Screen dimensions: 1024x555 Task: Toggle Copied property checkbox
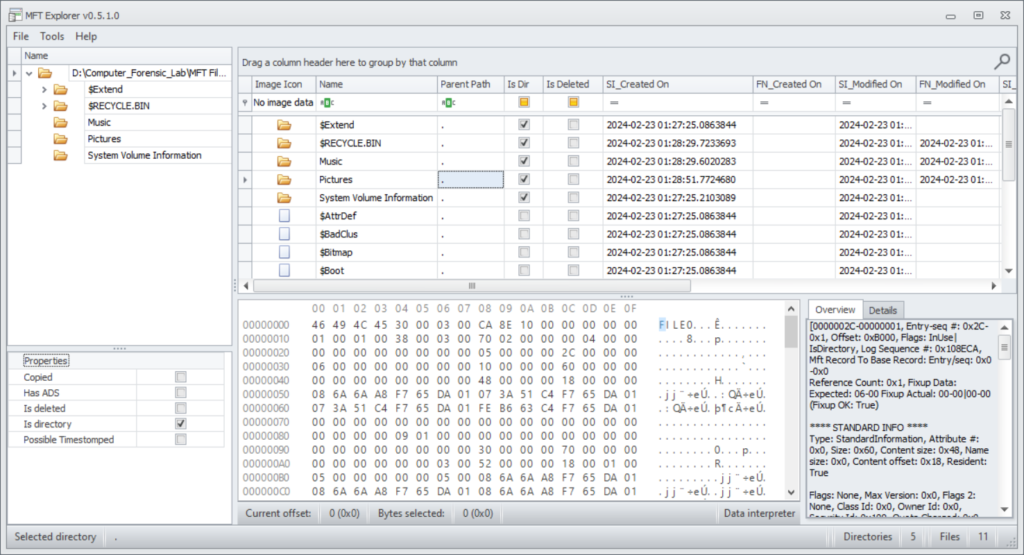click(x=181, y=377)
